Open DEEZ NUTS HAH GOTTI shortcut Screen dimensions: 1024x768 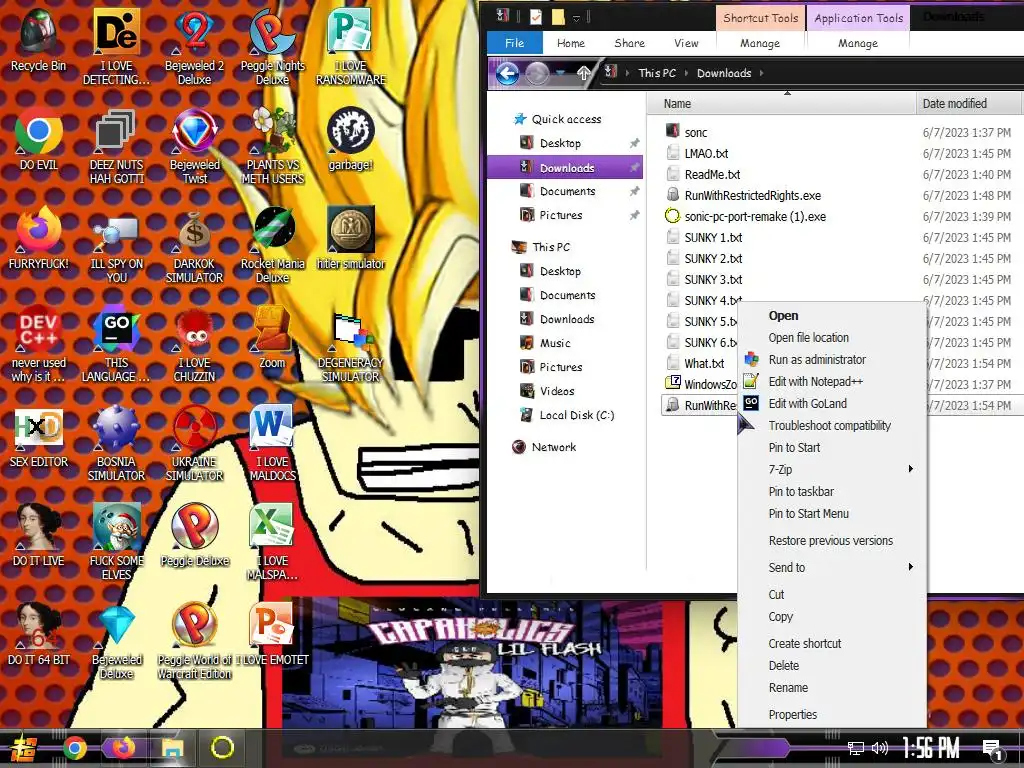tap(116, 145)
